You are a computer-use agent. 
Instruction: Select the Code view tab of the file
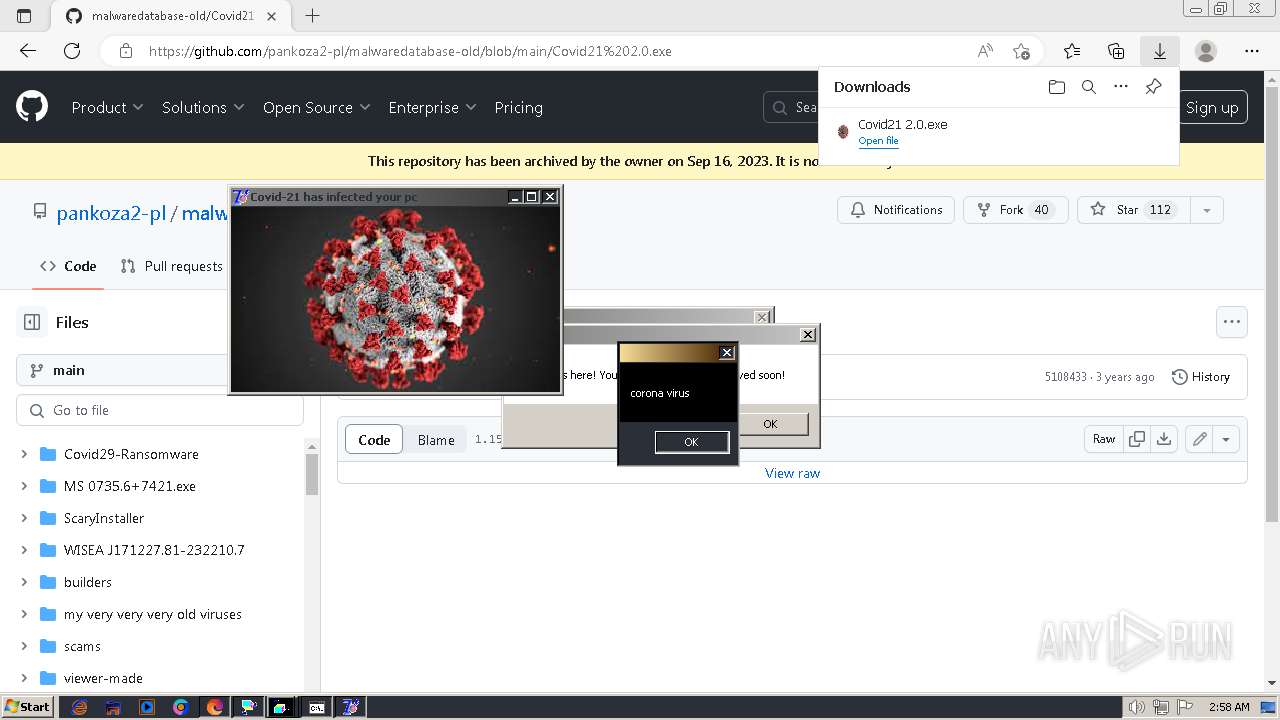click(374, 439)
